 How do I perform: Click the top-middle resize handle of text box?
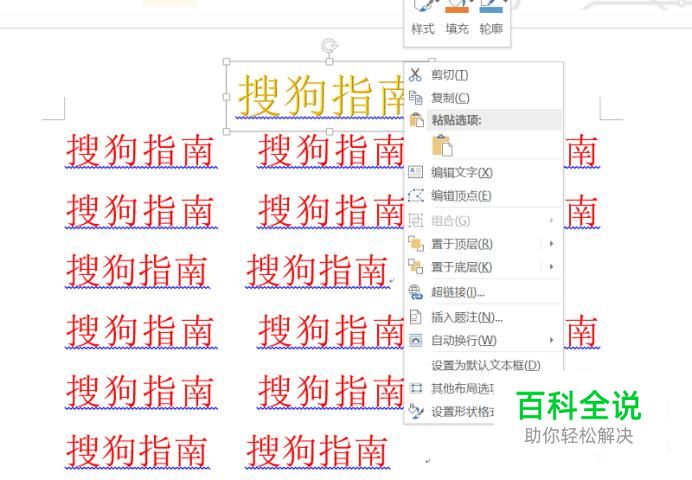[329, 62]
